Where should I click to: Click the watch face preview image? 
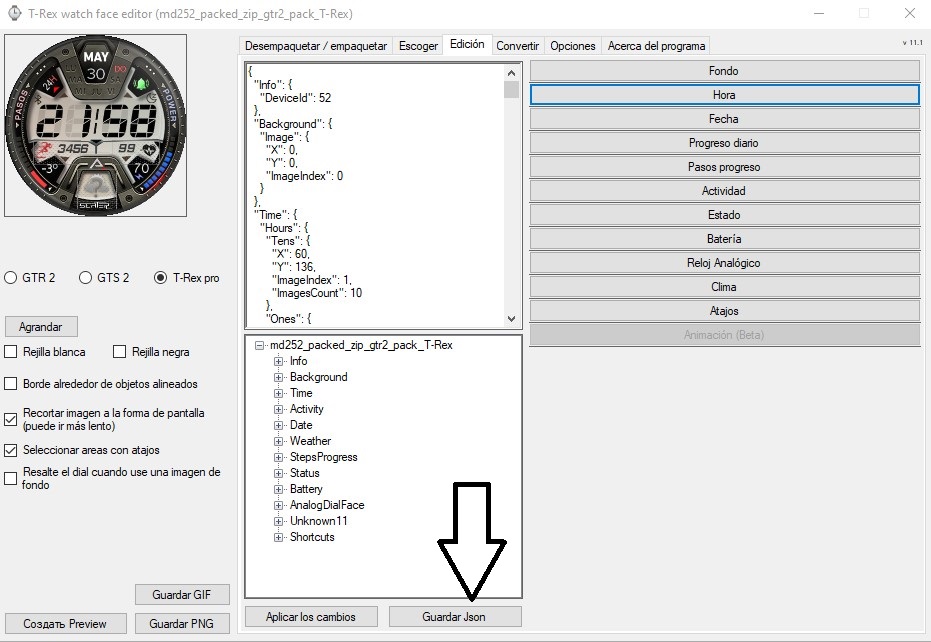click(96, 125)
